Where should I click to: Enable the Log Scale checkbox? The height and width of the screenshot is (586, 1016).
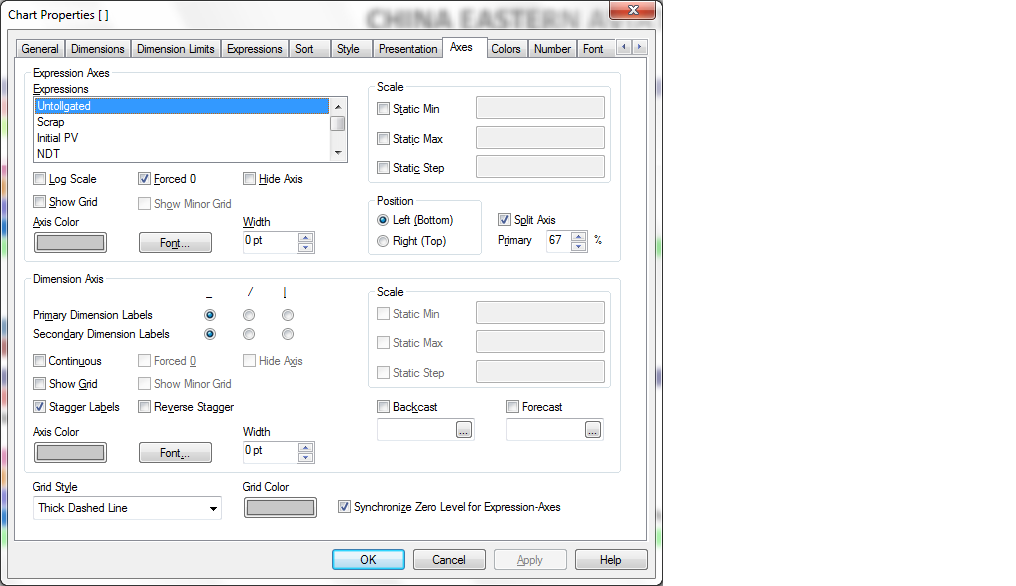40,179
